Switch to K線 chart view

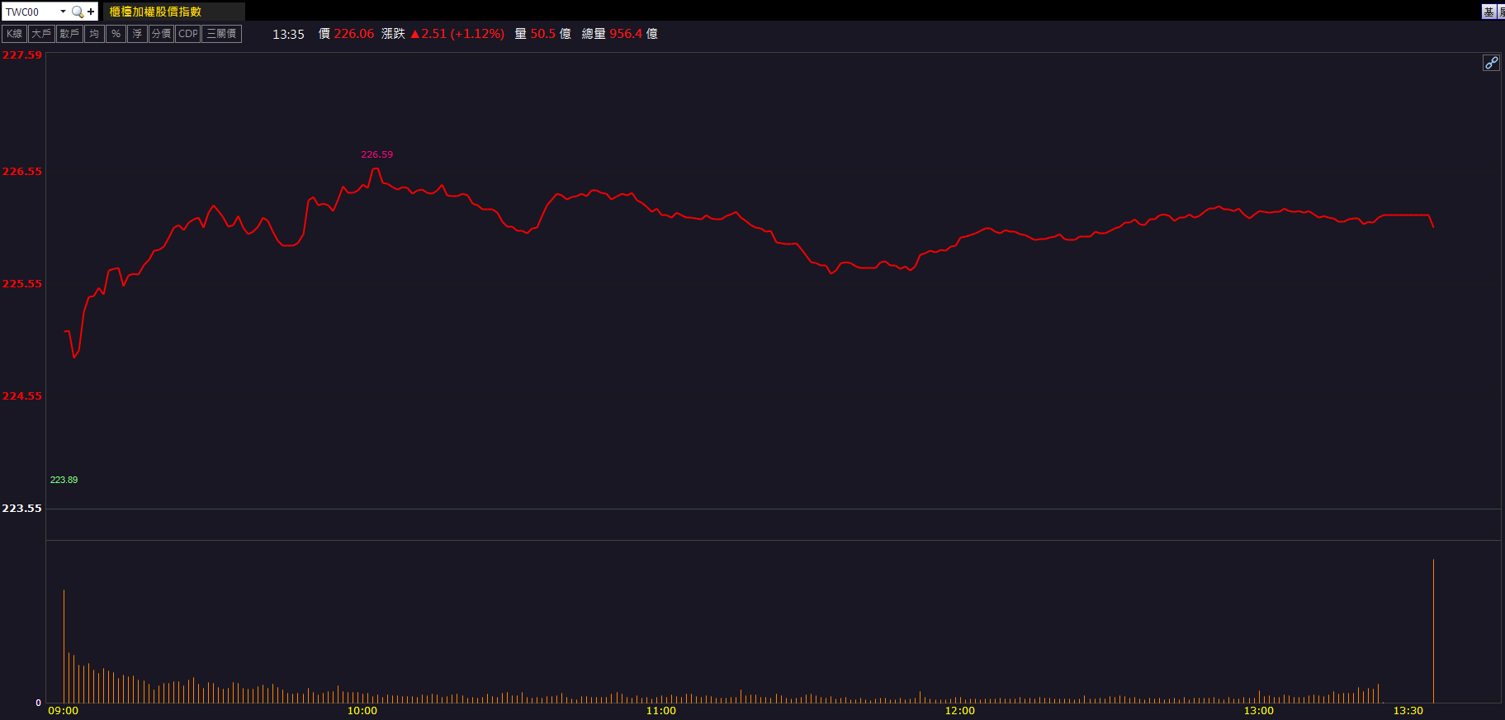[x=14, y=34]
